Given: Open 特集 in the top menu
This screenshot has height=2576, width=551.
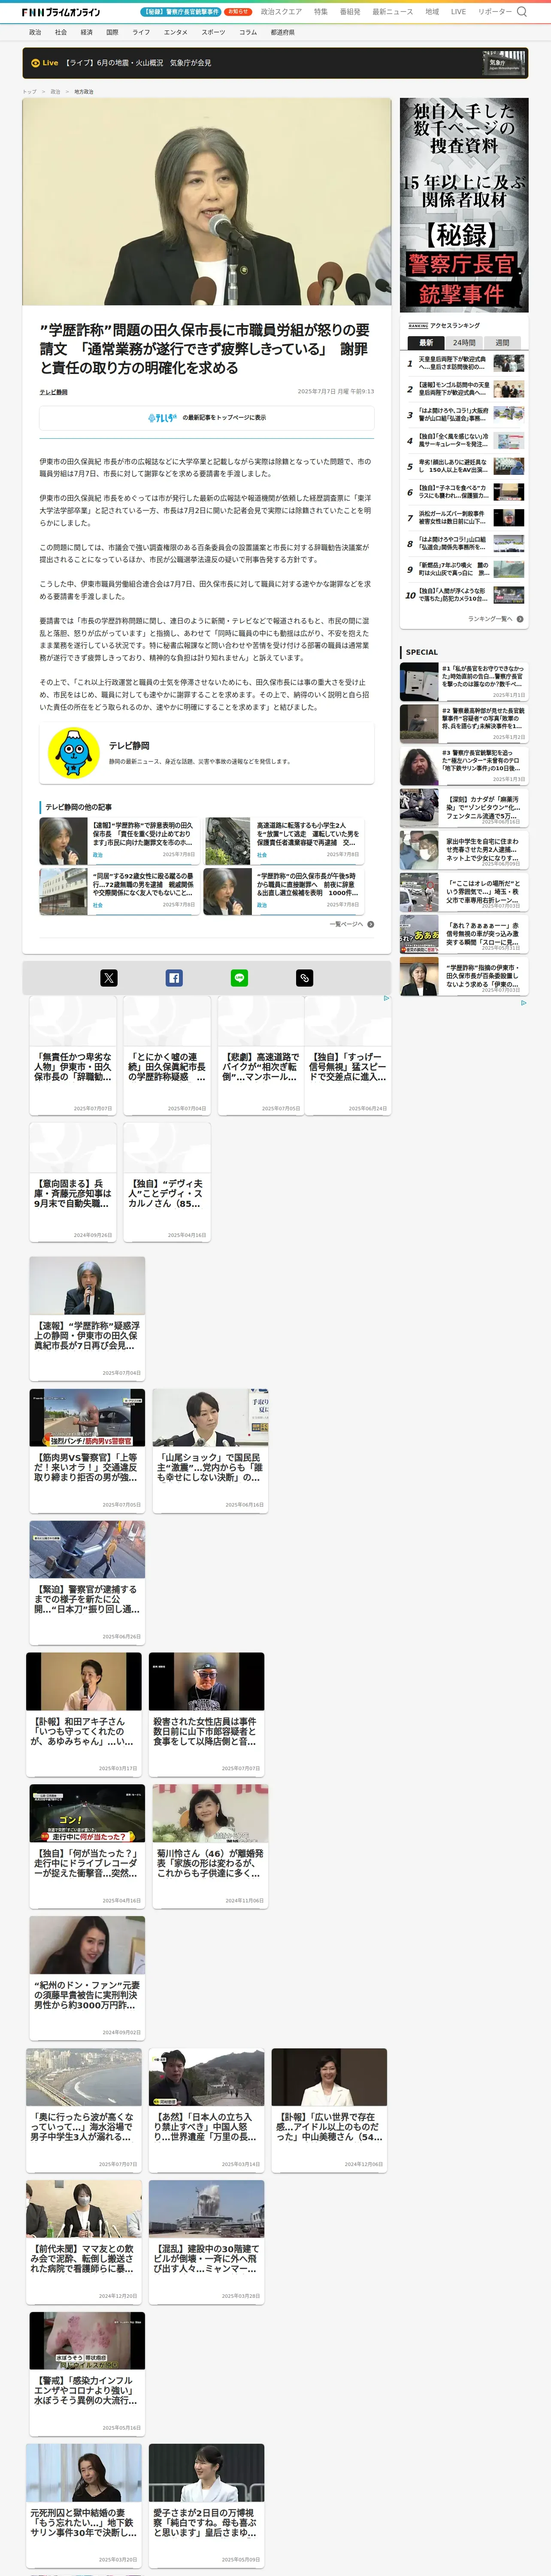Looking at the screenshot, I should point(321,12).
